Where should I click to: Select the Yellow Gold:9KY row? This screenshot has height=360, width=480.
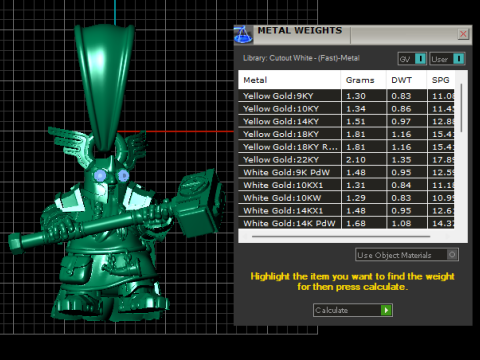point(346,96)
